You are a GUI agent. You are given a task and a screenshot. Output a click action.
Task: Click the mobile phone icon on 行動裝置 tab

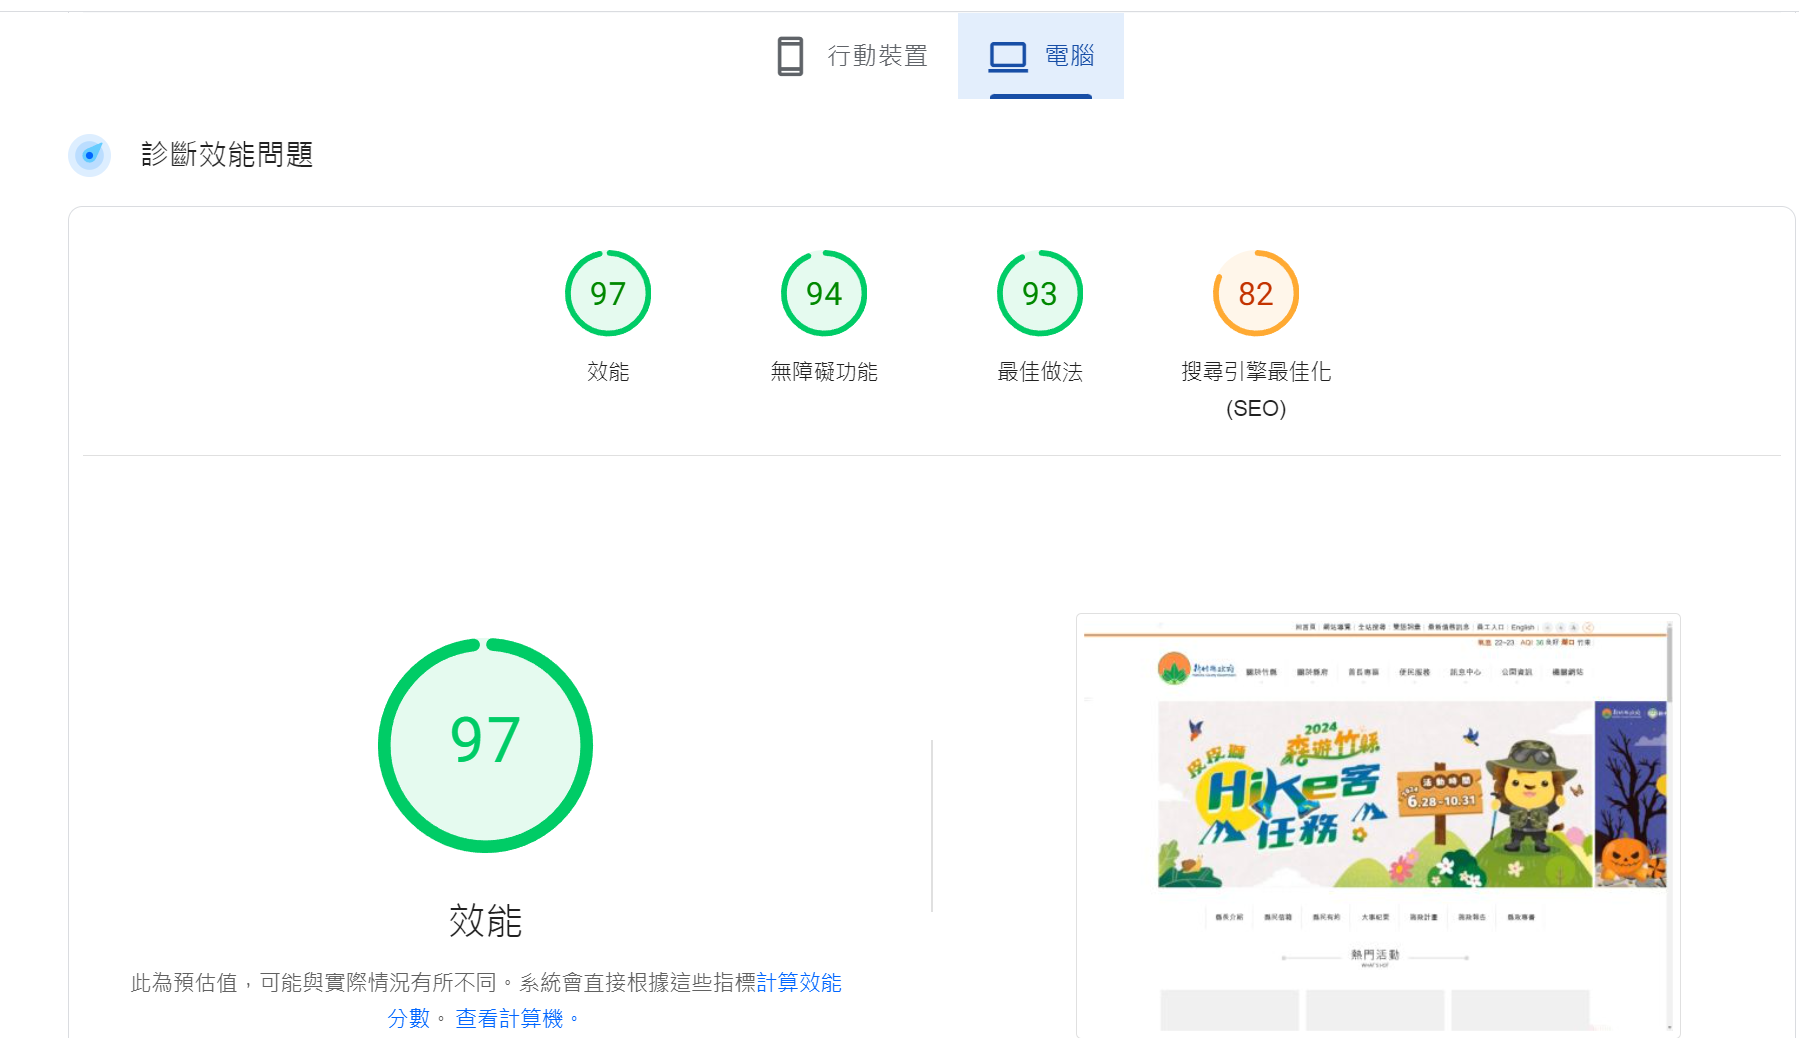click(x=789, y=56)
